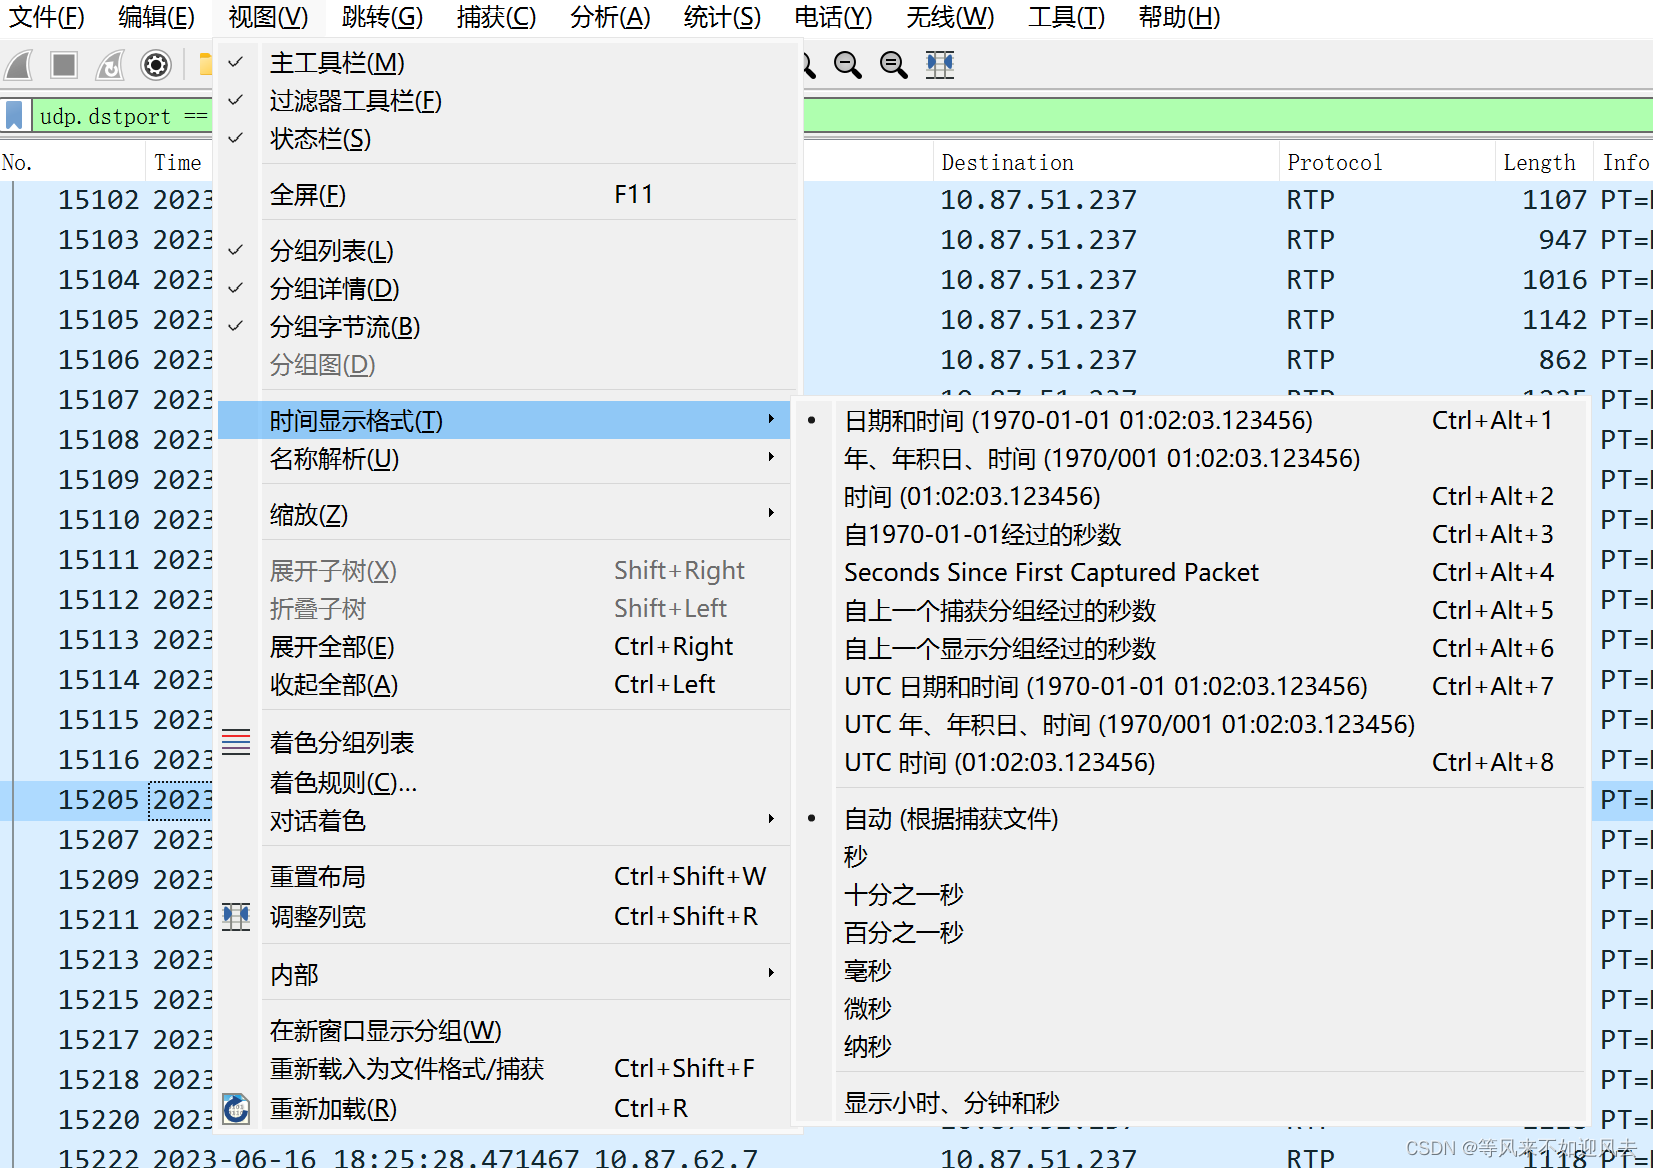Image resolution: width=1653 pixels, height=1168 pixels.
Task: Open display filter bookmarks
Action: point(14,115)
